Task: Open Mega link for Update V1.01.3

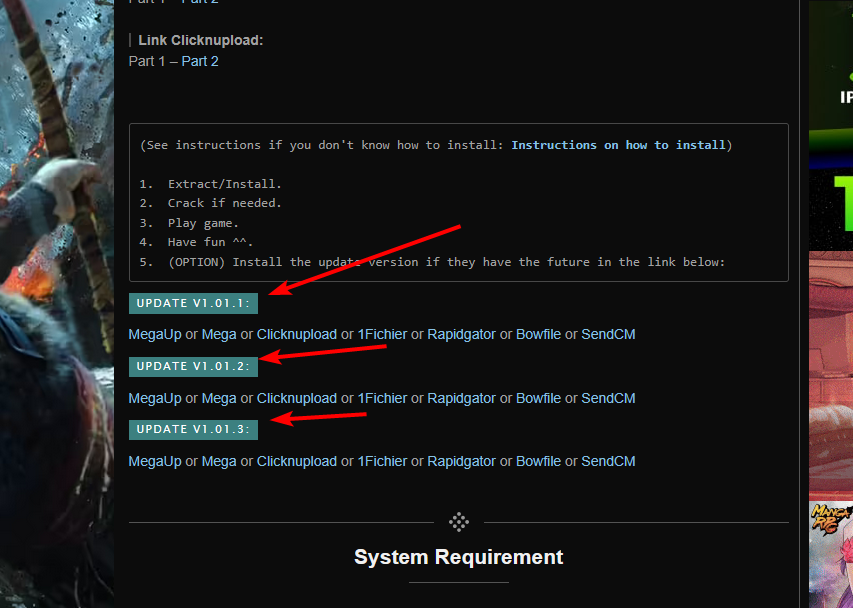Action: tap(219, 462)
